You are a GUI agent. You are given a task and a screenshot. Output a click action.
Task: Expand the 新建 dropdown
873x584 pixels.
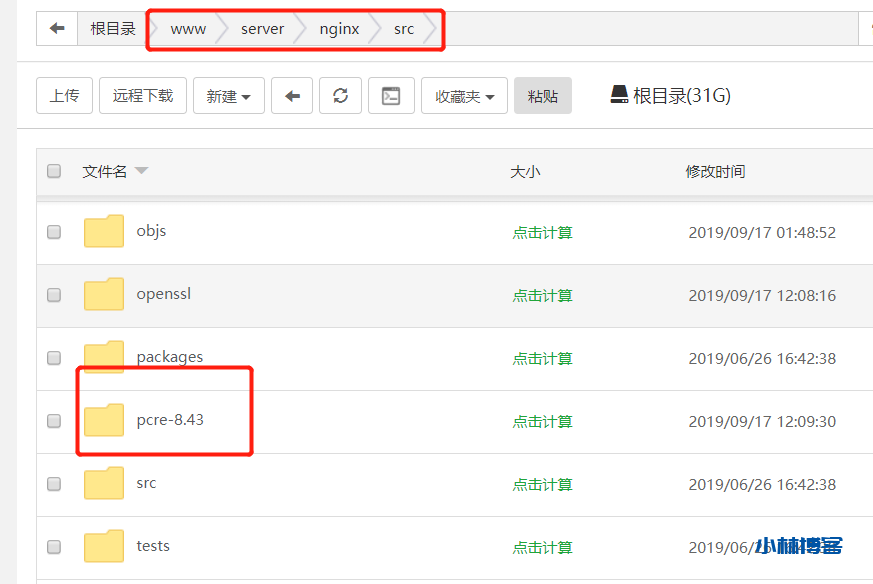pyautogui.click(x=228, y=96)
